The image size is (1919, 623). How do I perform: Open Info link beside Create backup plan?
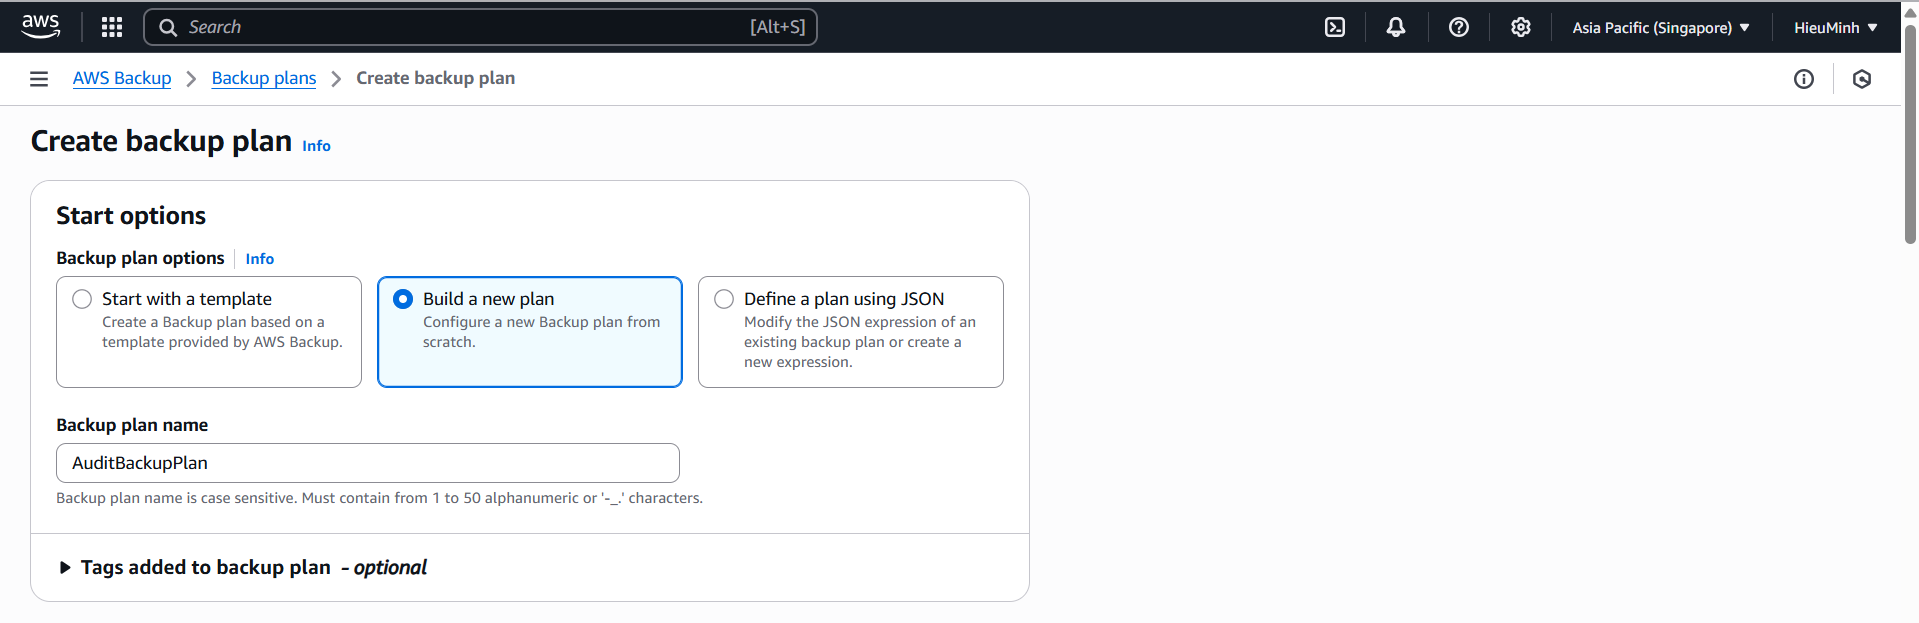click(316, 146)
